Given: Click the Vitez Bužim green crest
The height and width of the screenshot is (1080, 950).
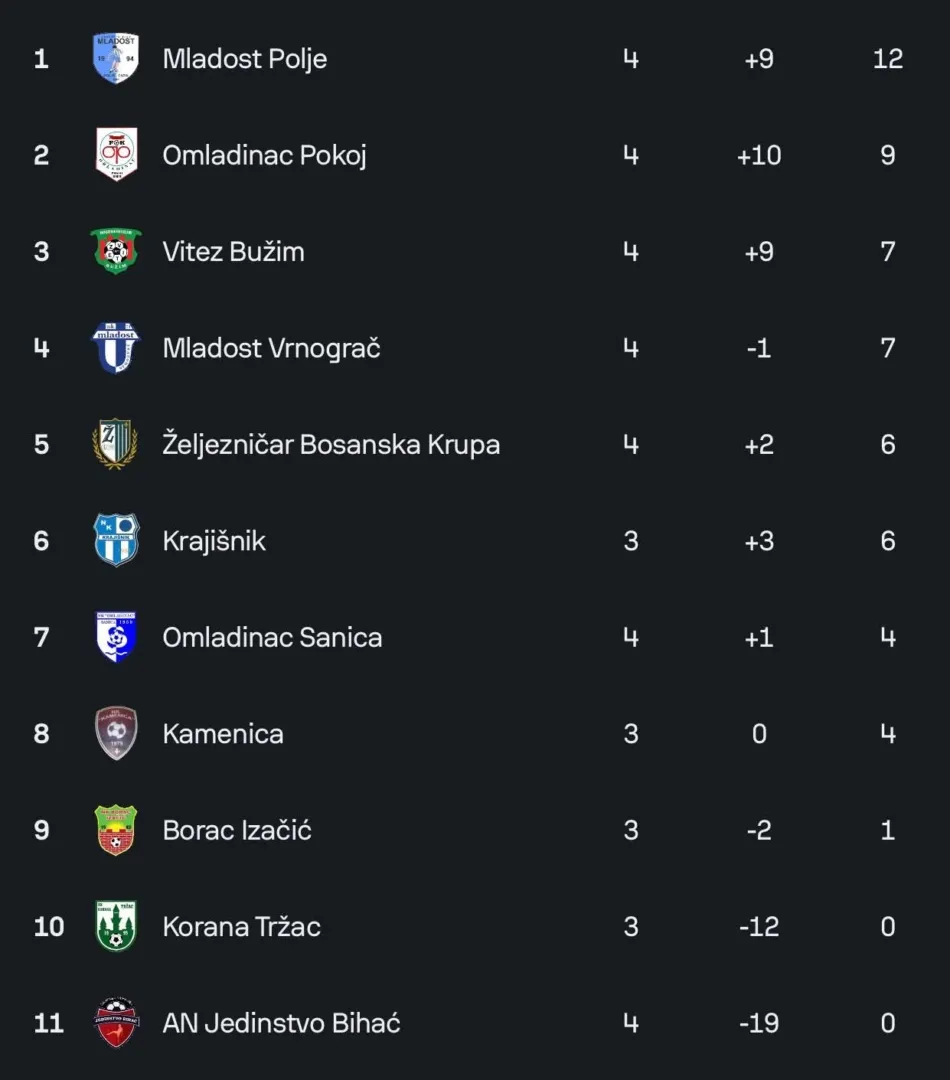Looking at the screenshot, I should click(116, 251).
